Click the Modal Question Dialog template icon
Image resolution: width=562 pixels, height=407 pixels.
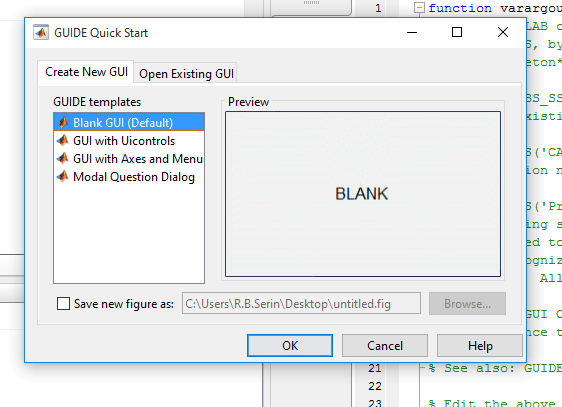[x=63, y=176]
